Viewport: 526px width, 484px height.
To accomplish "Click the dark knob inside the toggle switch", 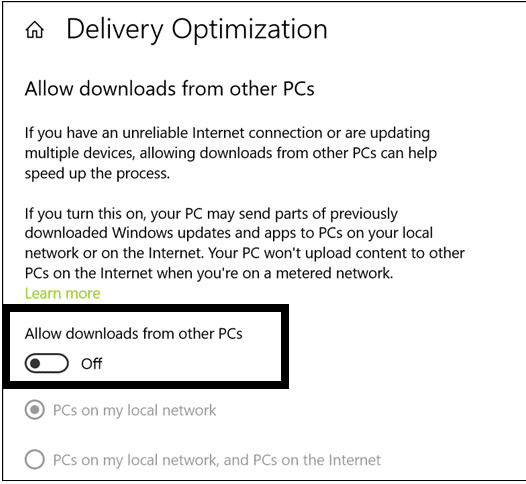I will pyautogui.click(x=35, y=363).
